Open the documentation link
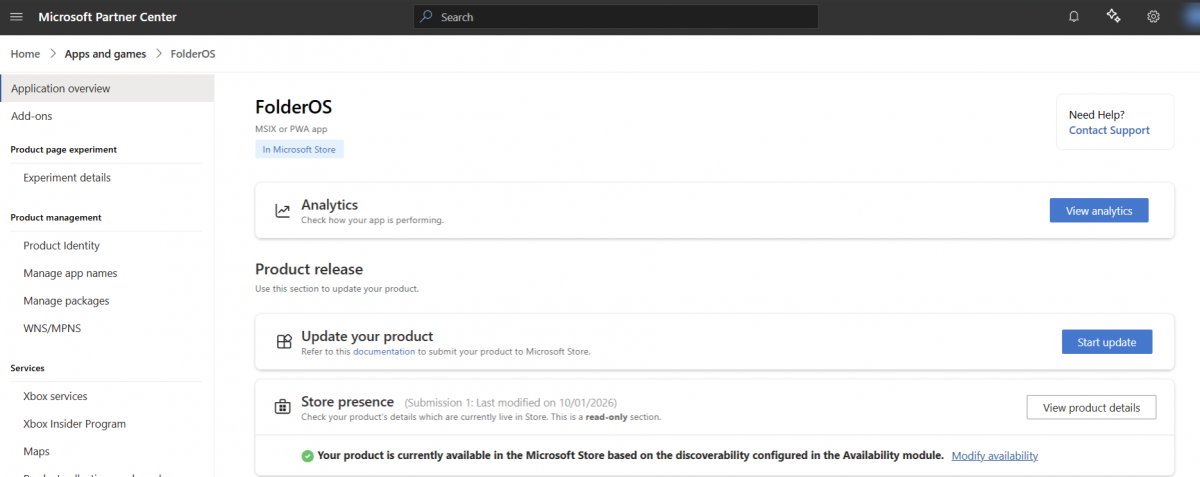This screenshot has height=477, width=1200. coord(384,352)
